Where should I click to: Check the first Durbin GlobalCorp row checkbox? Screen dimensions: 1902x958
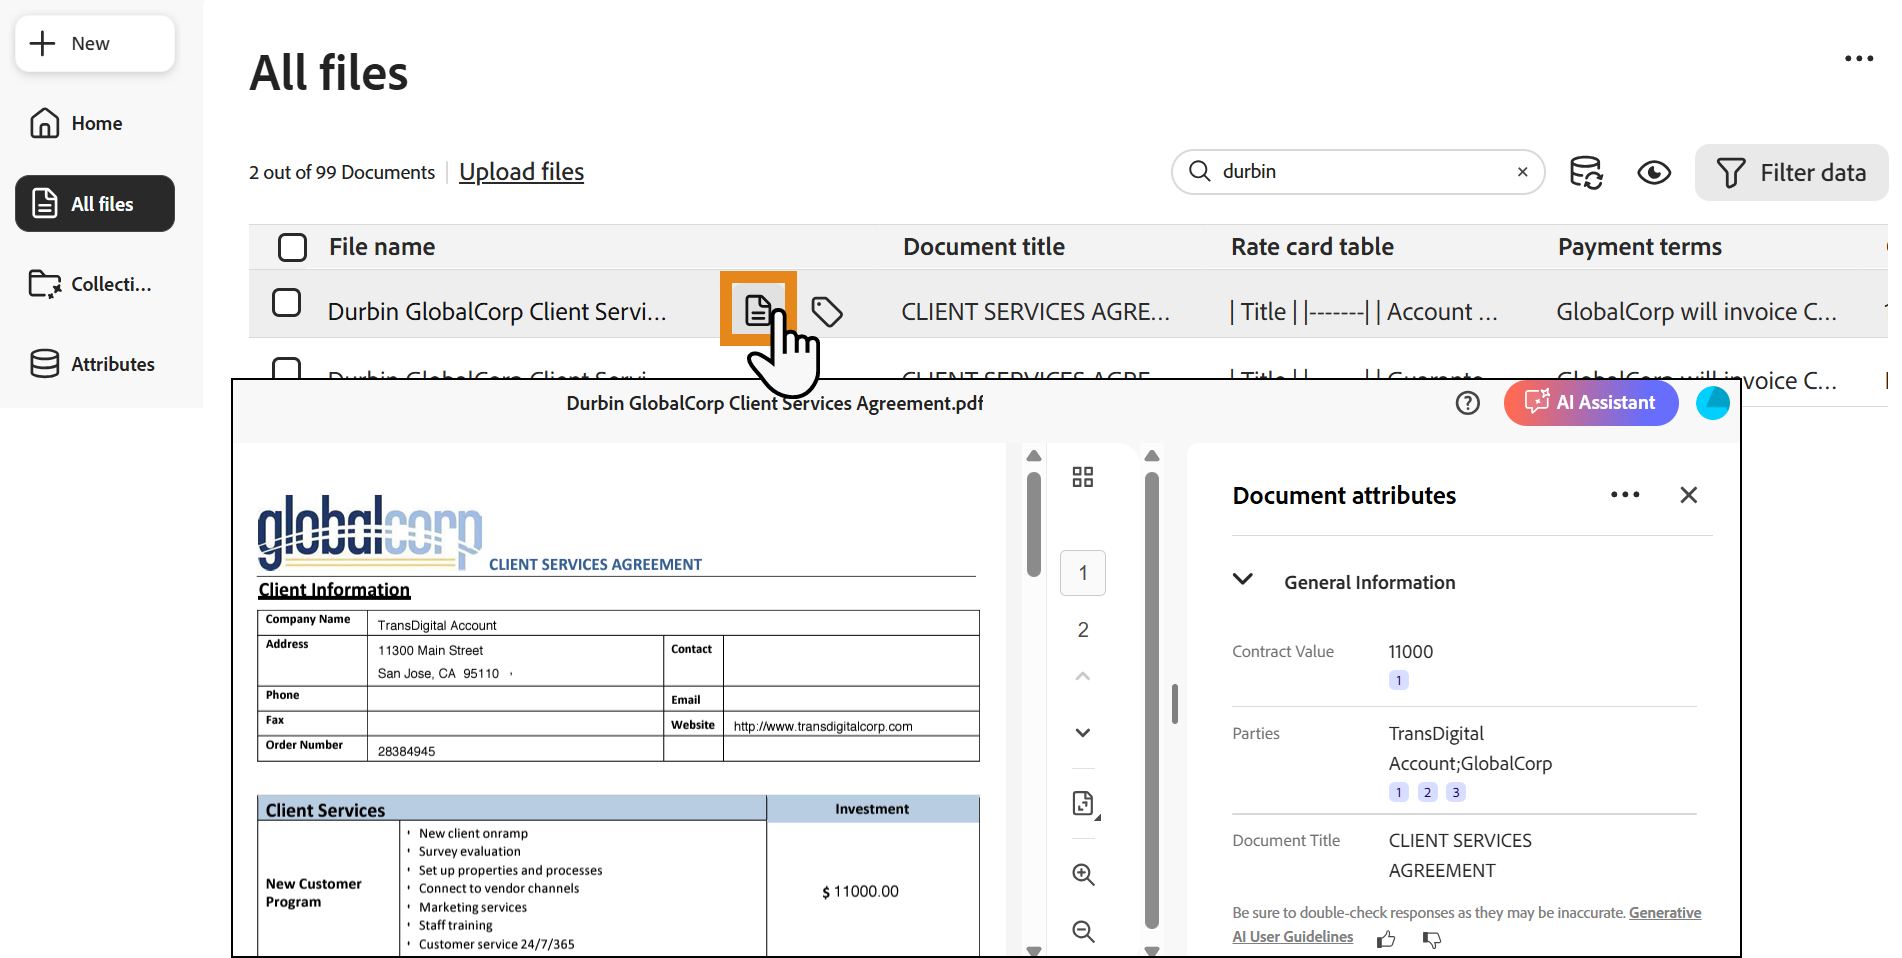click(287, 302)
